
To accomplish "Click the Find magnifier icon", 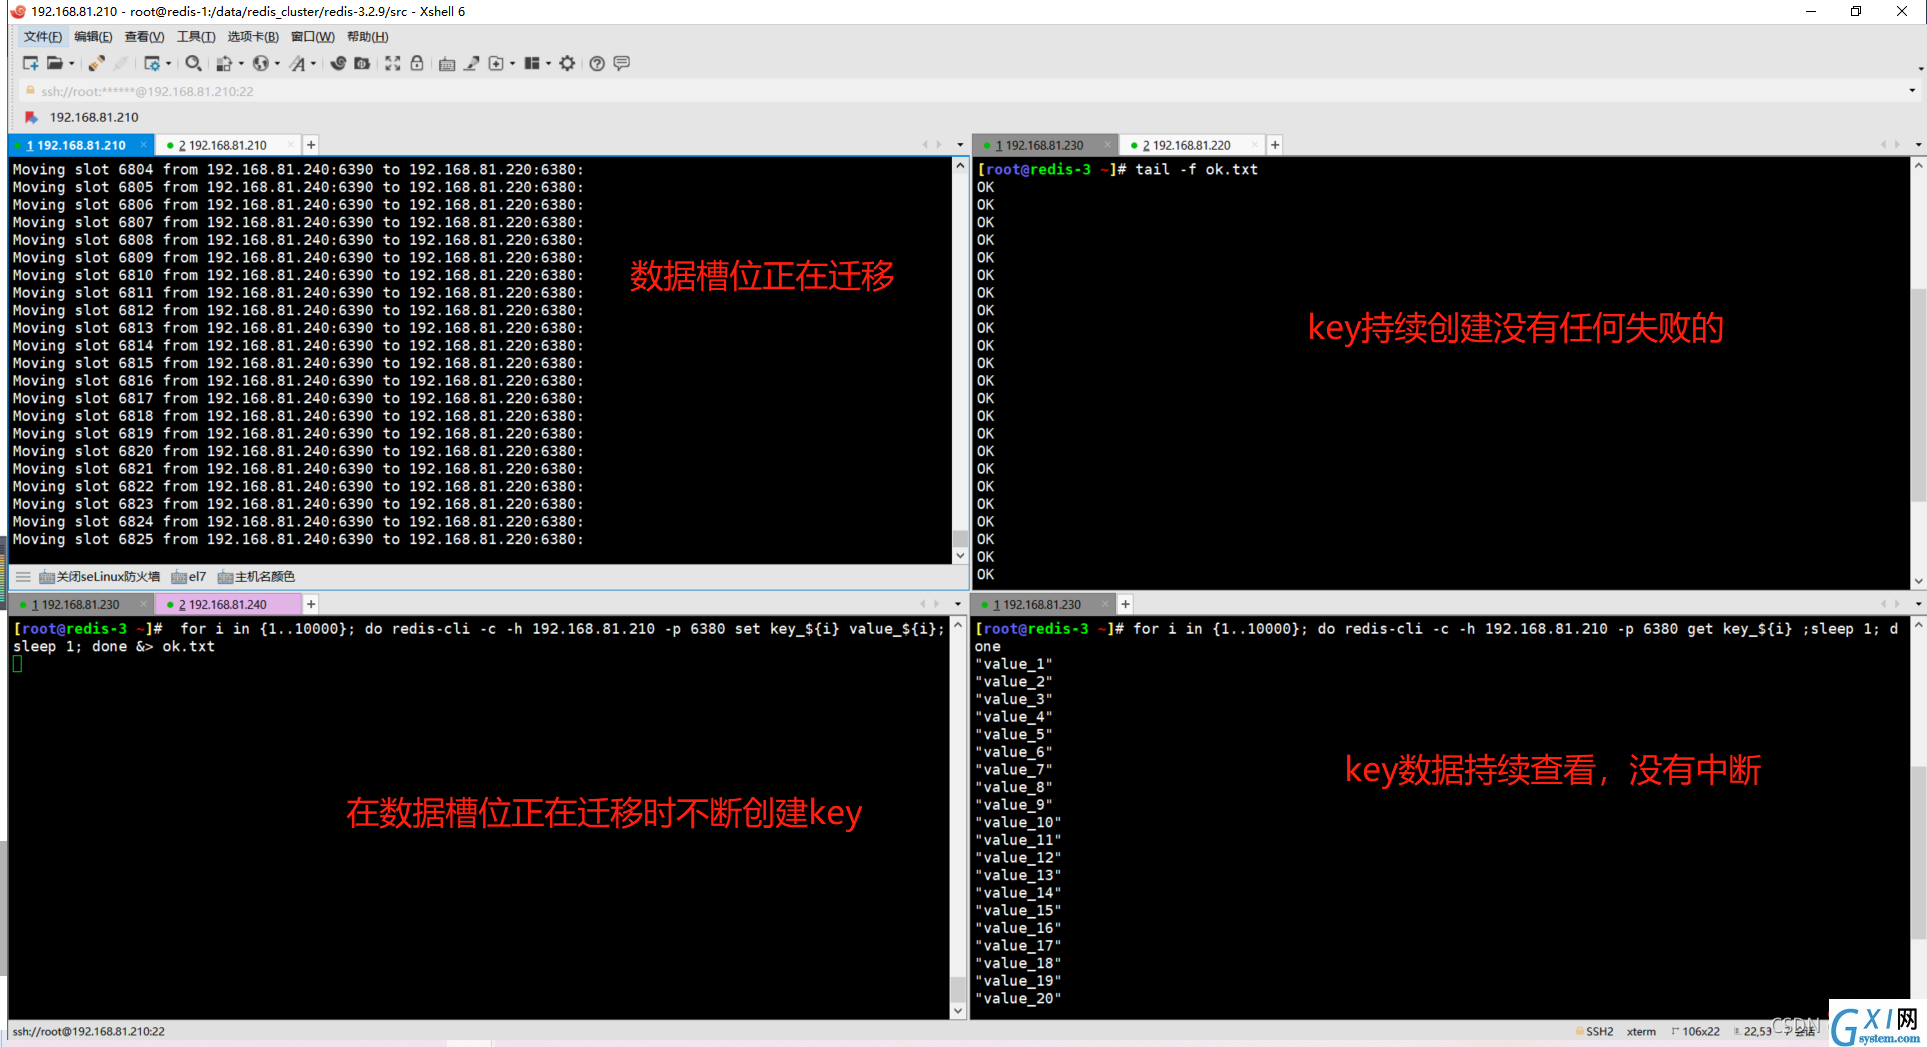I will 194,63.
